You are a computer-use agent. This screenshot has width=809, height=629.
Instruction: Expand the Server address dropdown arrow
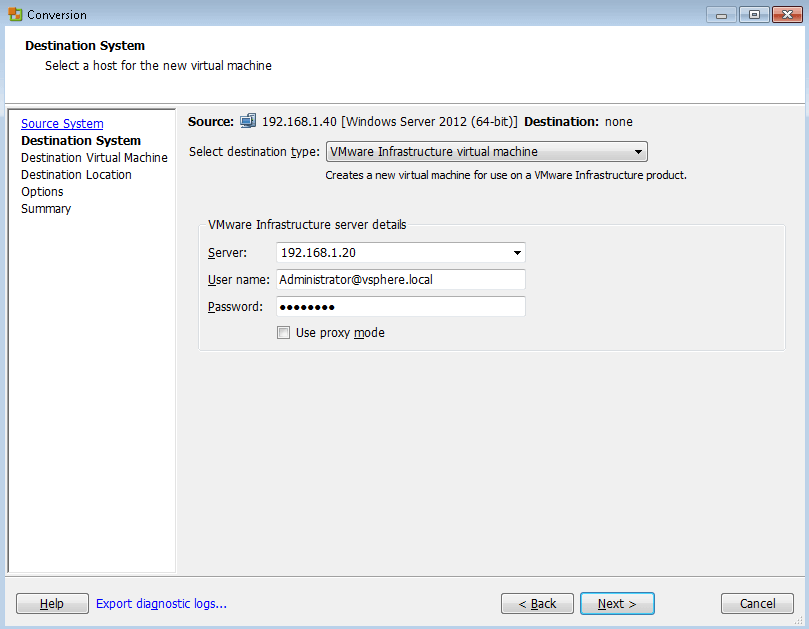[517, 253]
